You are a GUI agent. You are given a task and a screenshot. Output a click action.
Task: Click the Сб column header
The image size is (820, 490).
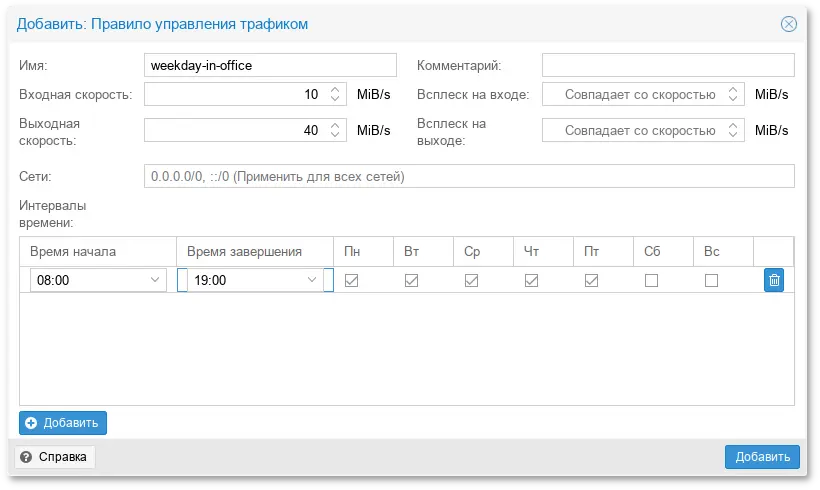(664, 252)
